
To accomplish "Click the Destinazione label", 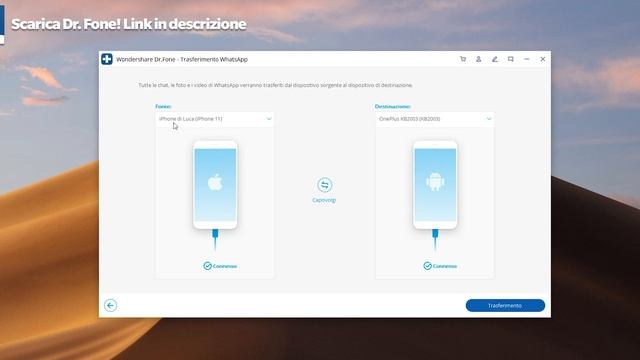I will click(393, 107).
